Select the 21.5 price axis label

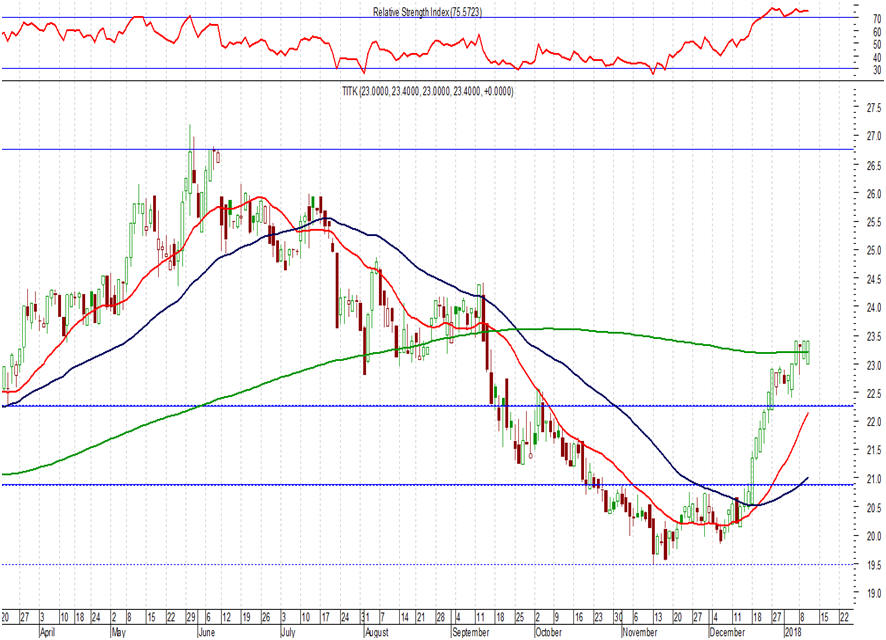click(874, 450)
